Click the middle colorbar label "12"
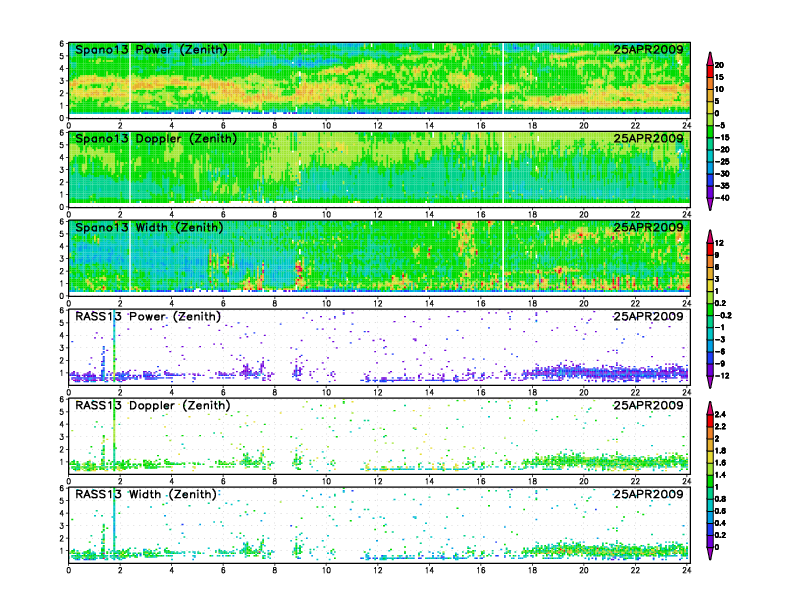The height and width of the screenshot is (612, 792). (720, 243)
